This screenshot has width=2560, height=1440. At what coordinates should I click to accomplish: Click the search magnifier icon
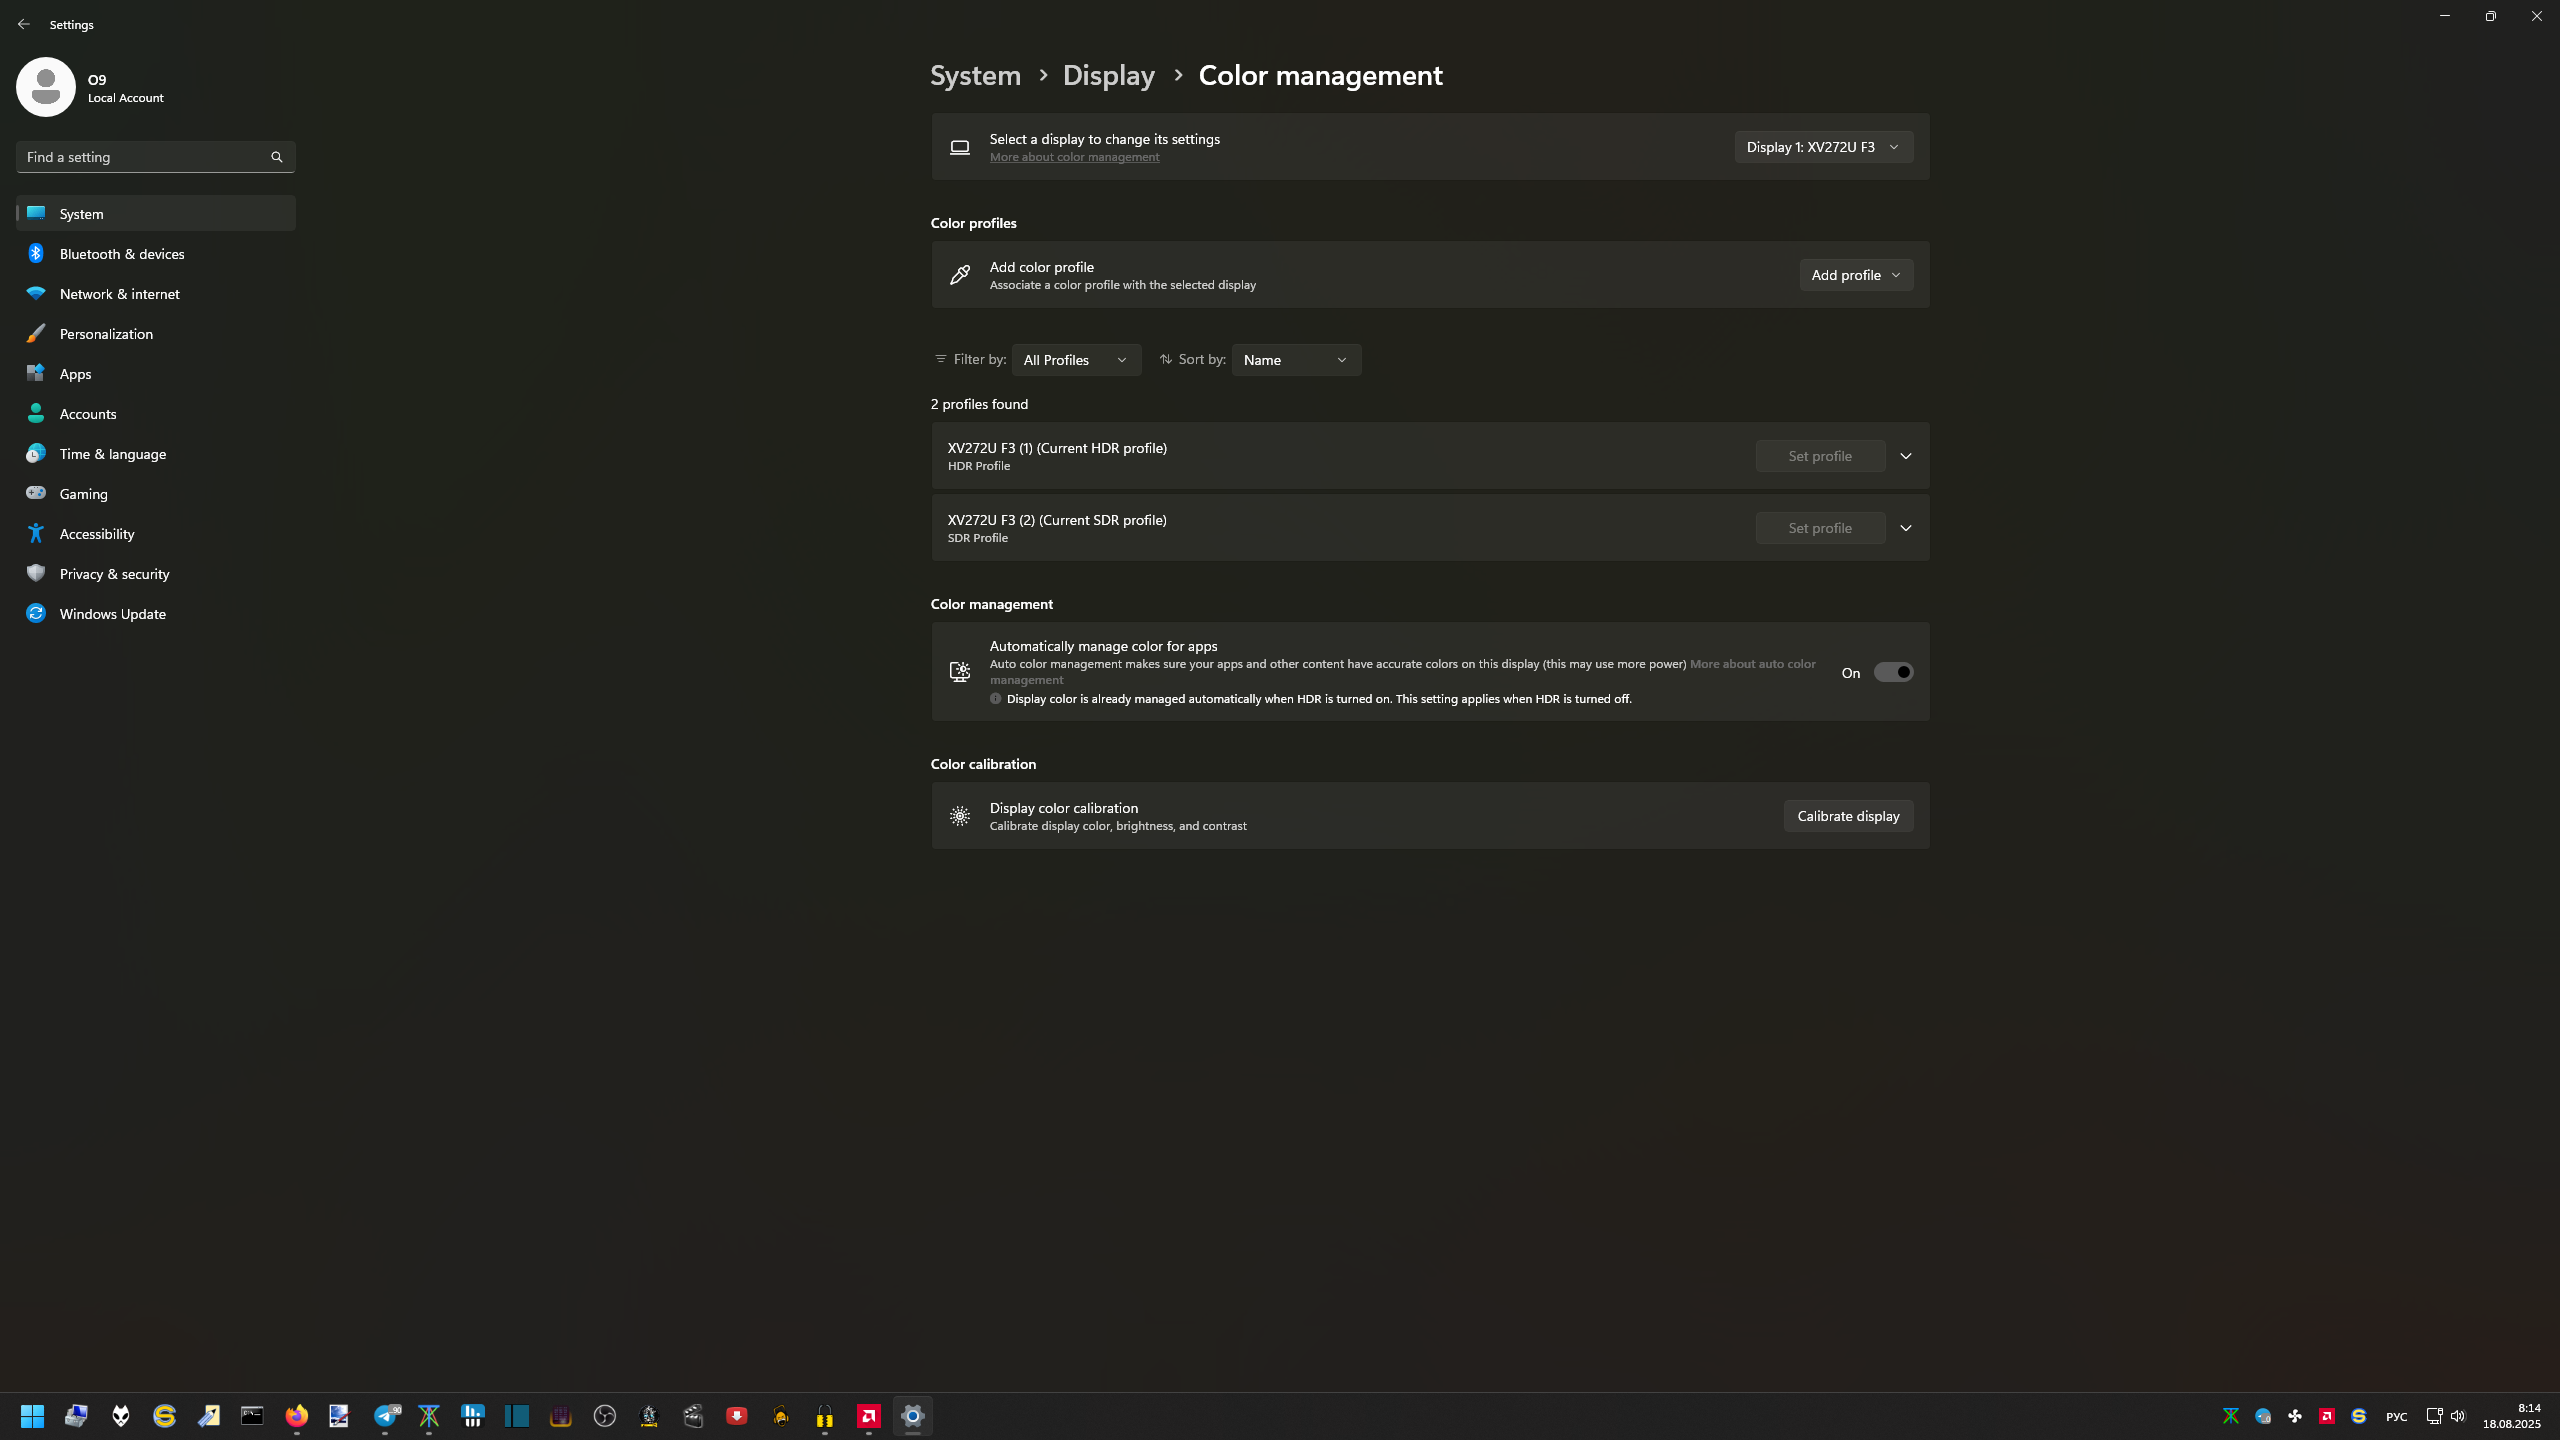[x=277, y=157]
